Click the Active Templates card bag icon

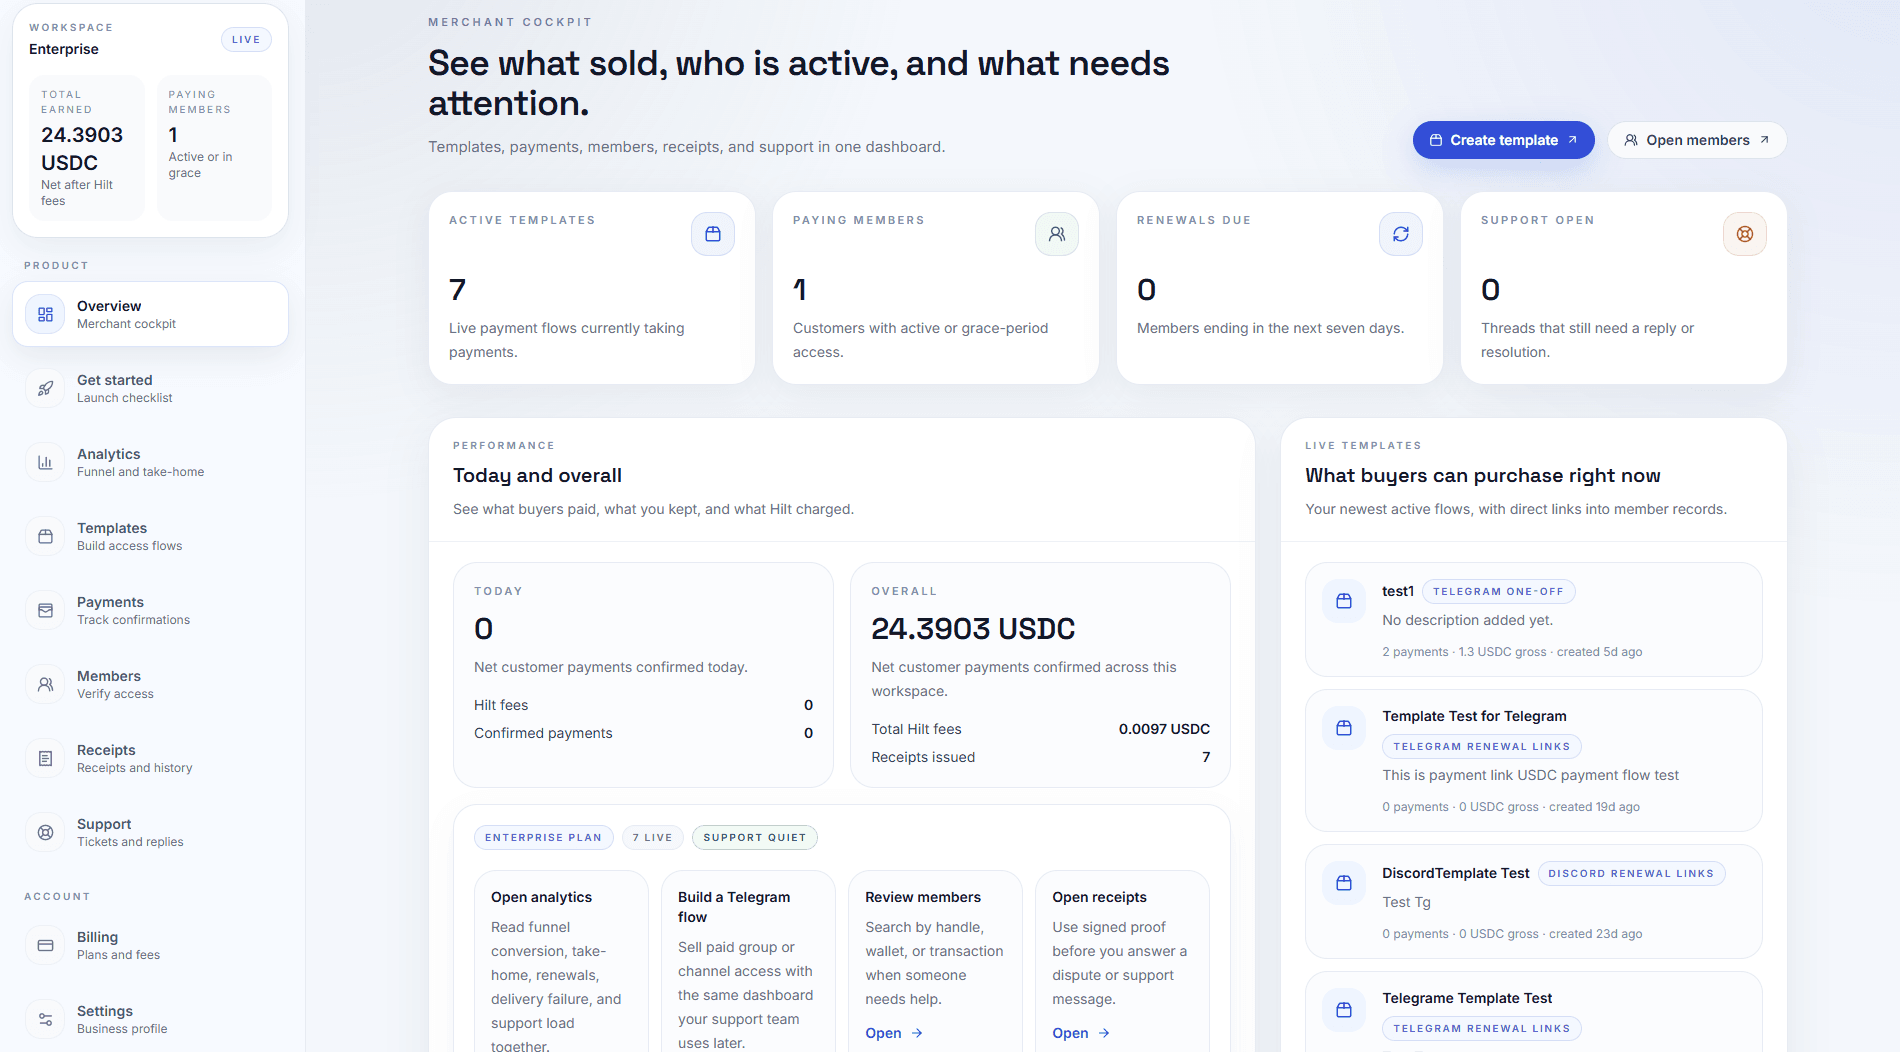pos(713,234)
